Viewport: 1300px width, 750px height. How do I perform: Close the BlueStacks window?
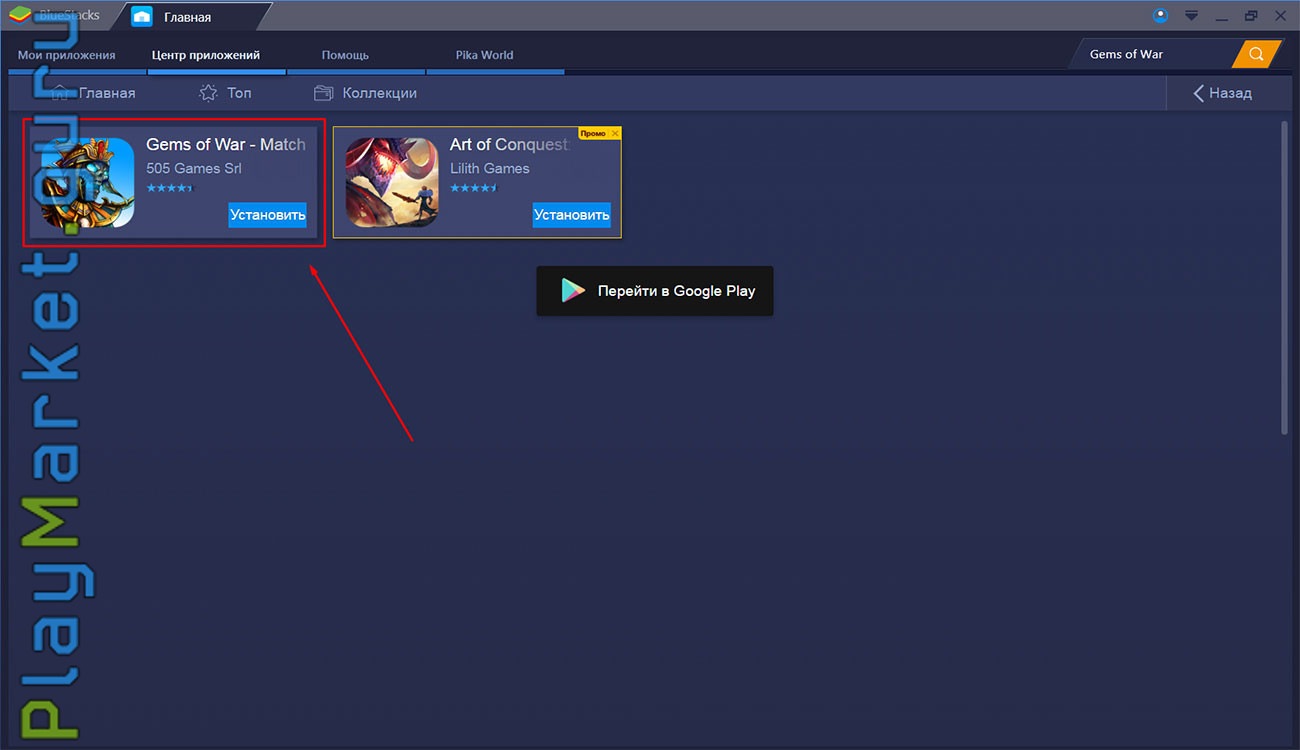[1280, 16]
